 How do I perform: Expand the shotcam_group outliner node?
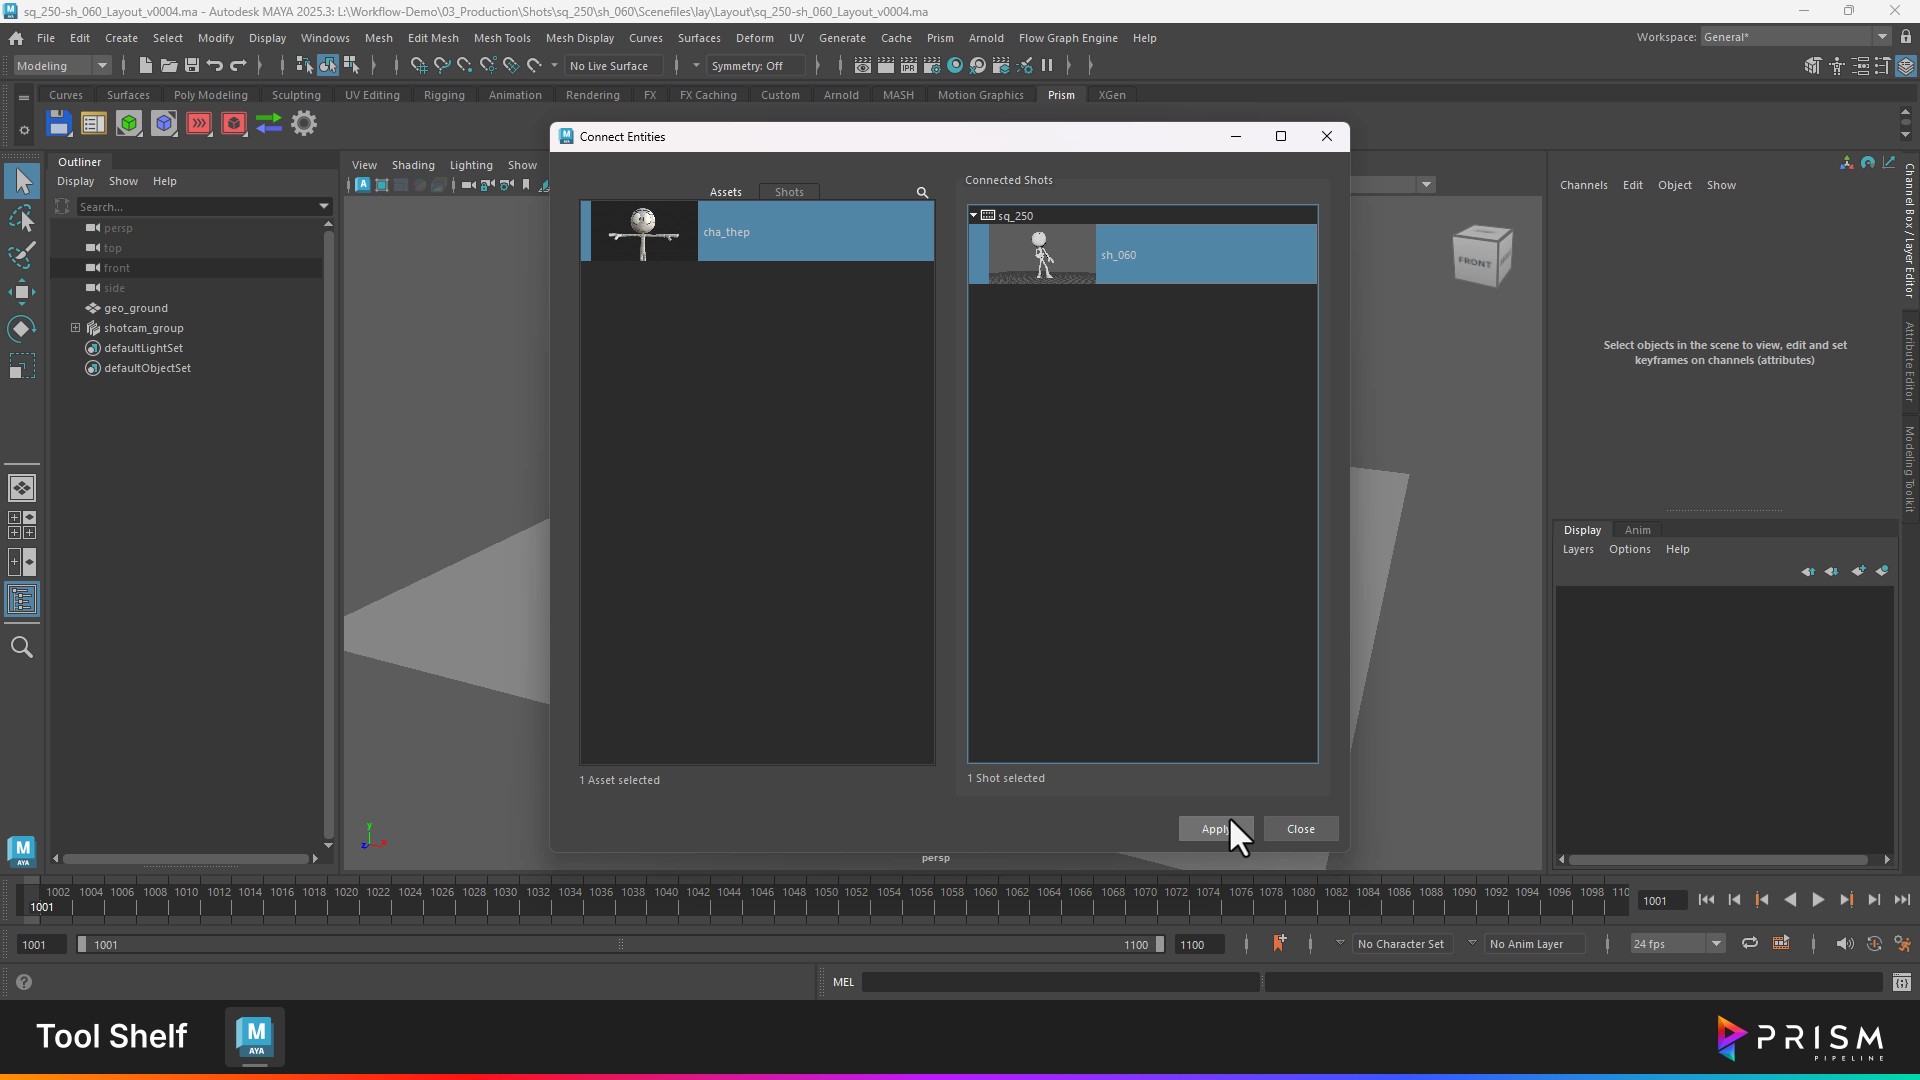75,328
